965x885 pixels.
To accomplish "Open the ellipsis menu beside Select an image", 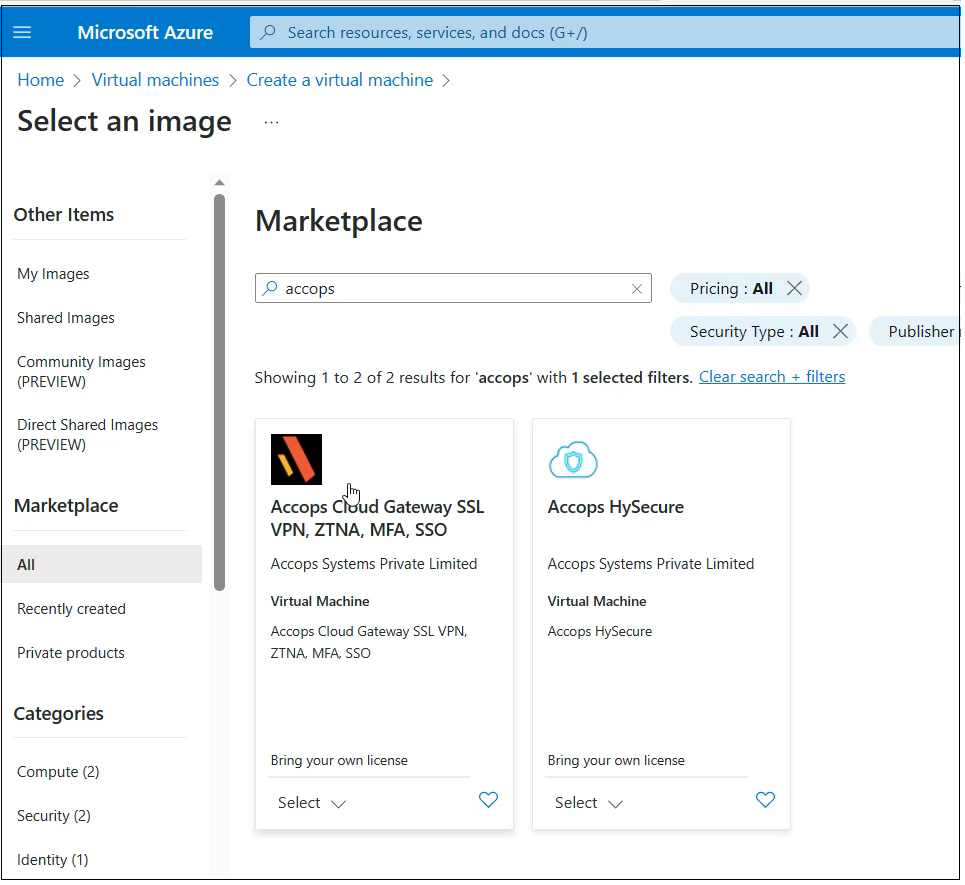I will (x=272, y=123).
